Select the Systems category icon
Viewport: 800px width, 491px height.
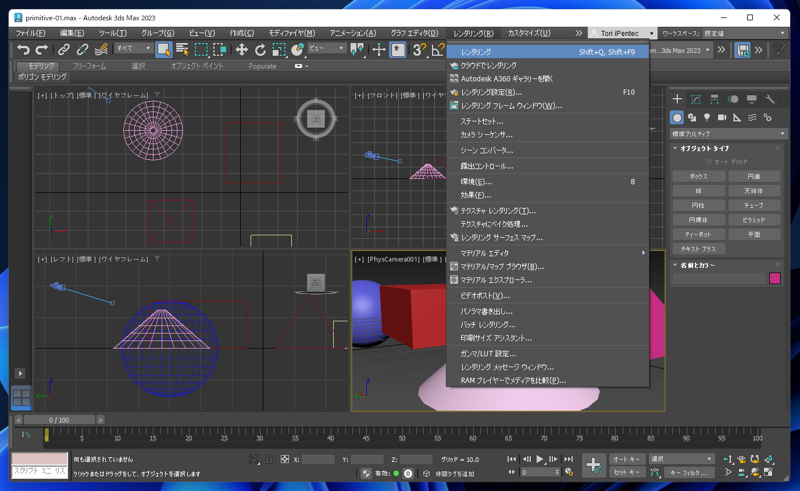[767, 118]
